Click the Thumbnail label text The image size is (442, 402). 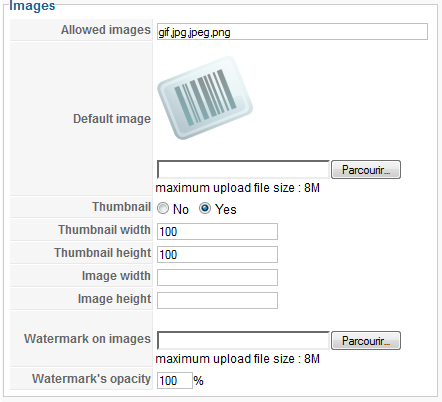[x=121, y=207]
